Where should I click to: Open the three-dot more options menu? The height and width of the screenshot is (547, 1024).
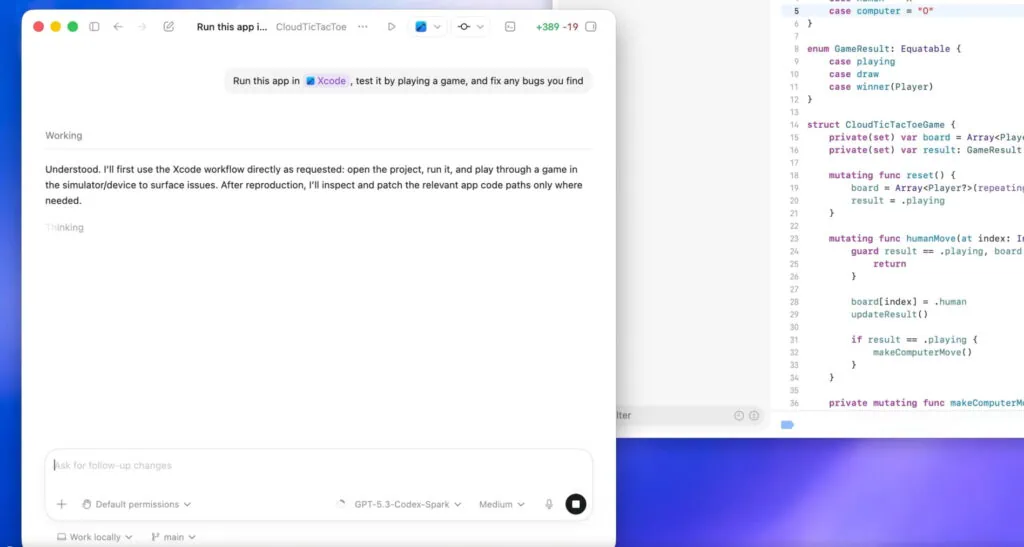tap(362, 27)
